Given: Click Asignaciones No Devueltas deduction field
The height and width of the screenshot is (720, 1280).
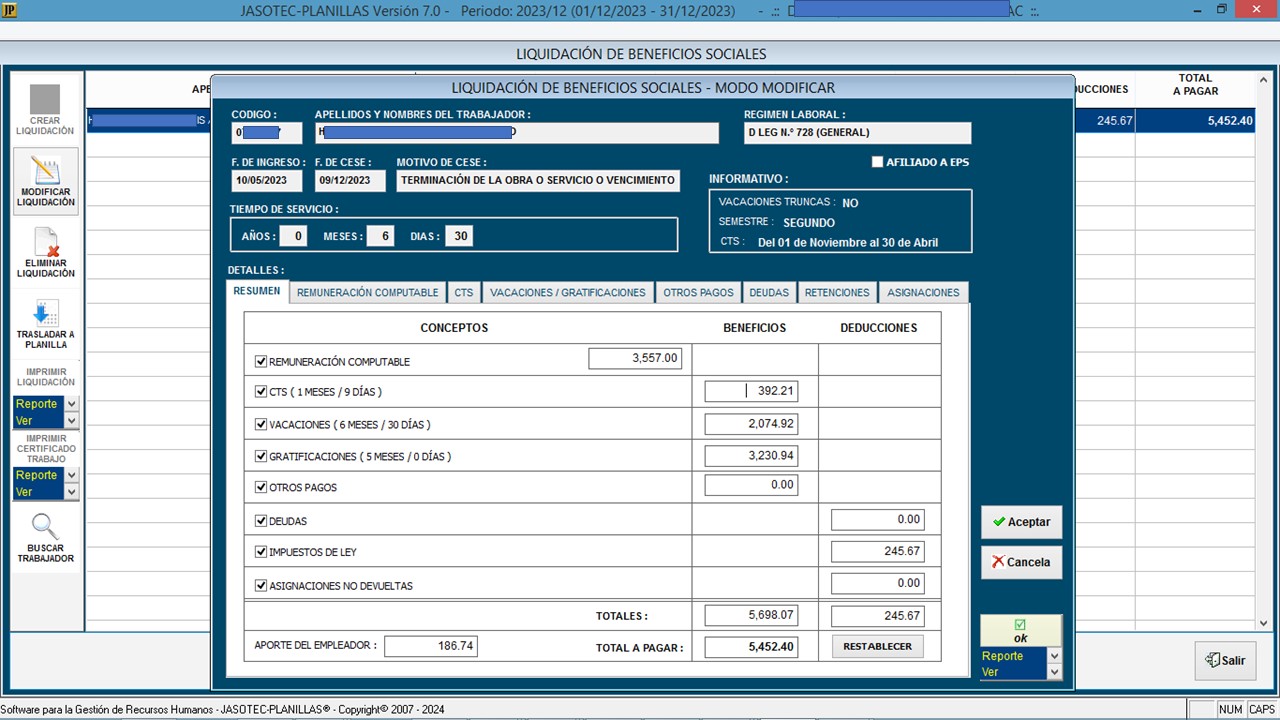Looking at the screenshot, I should [877, 583].
